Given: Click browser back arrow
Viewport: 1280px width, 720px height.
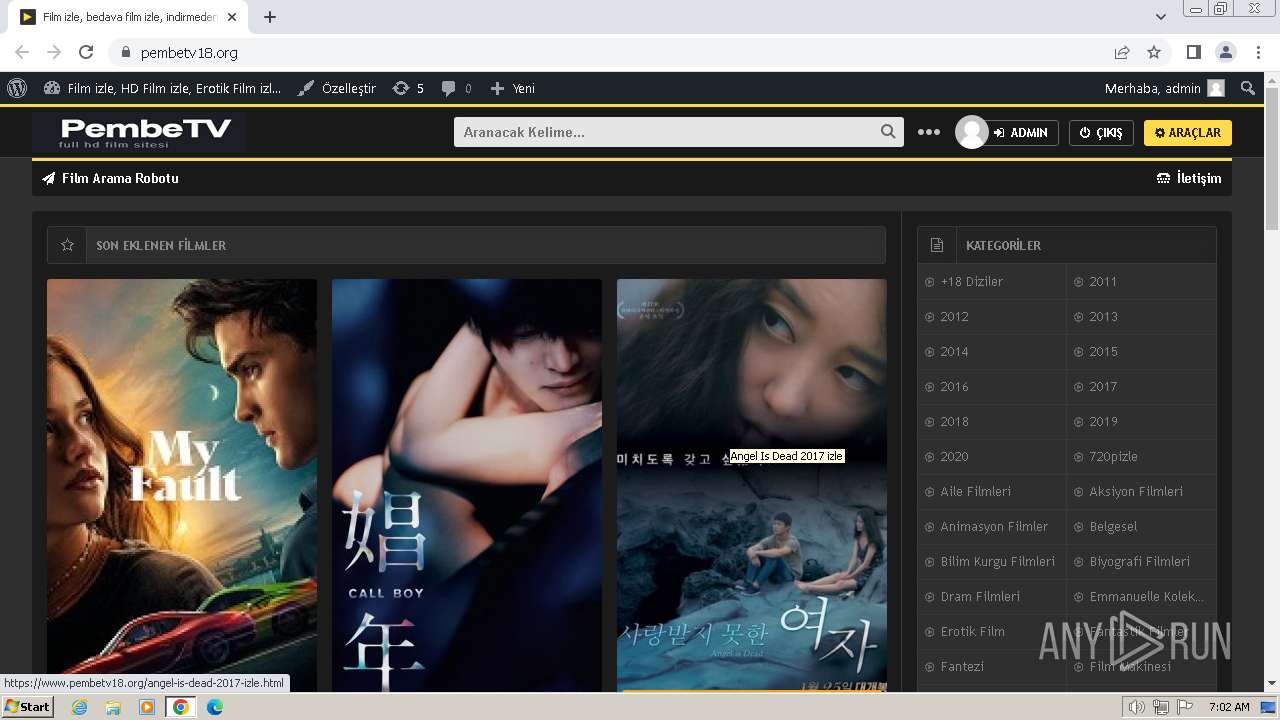Looking at the screenshot, I should (x=22, y=52).
